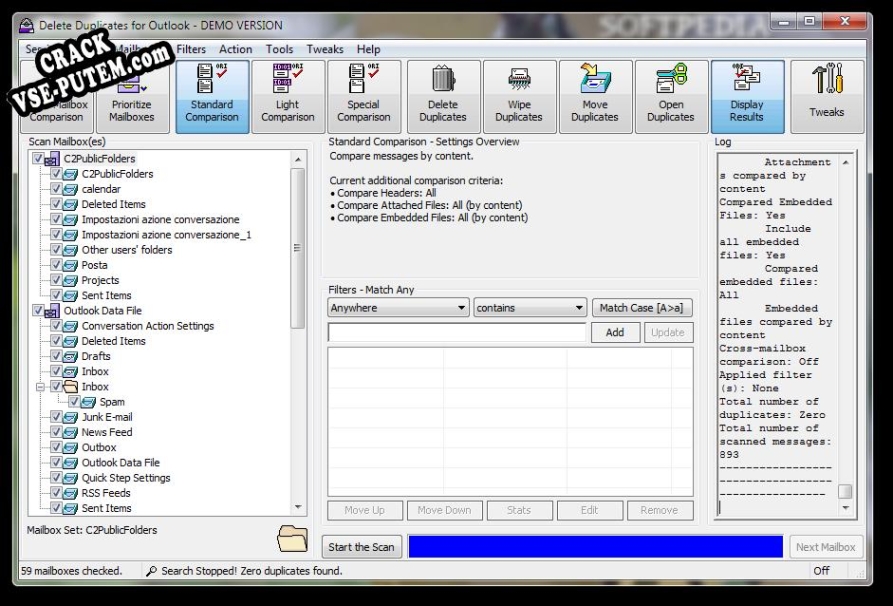Click the Outbox folder icon
The image size is (893, 606).
[x=71, y=448]
